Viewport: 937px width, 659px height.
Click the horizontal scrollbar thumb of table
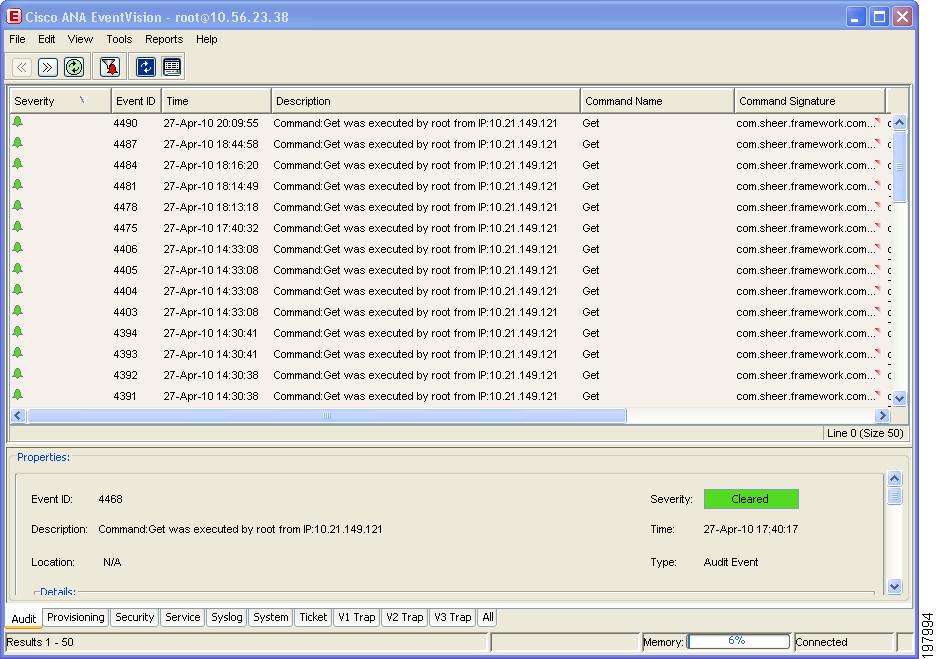(327, 415)
